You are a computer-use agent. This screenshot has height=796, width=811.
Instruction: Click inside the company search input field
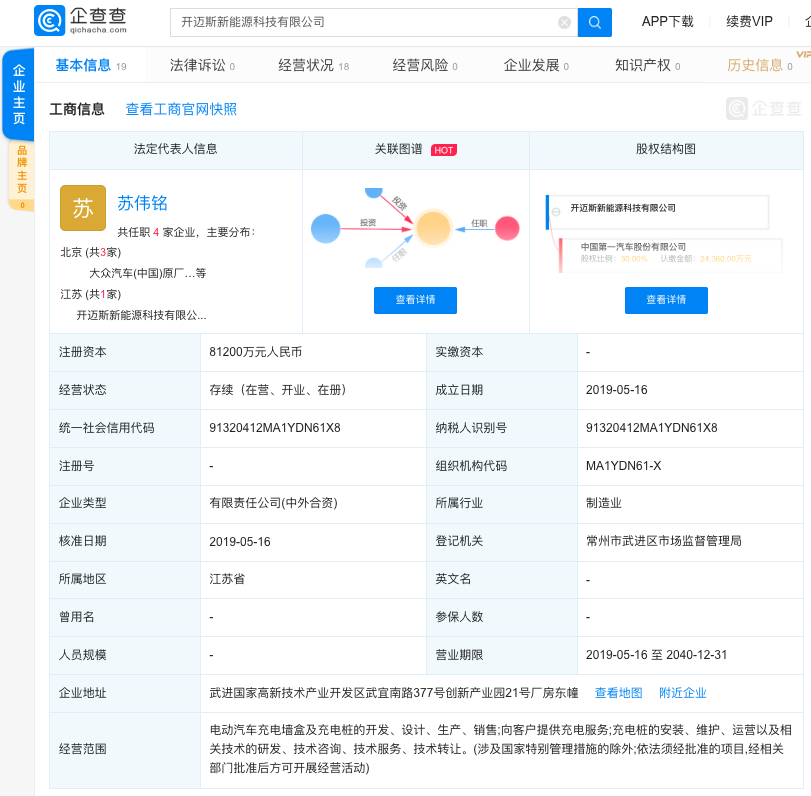click(350, 22)
